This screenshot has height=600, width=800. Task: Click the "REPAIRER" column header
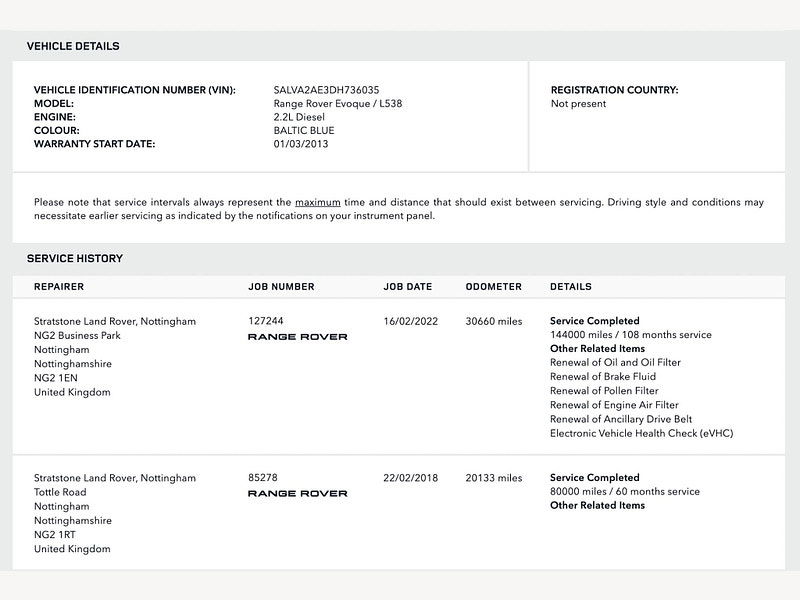click(59, 287)
